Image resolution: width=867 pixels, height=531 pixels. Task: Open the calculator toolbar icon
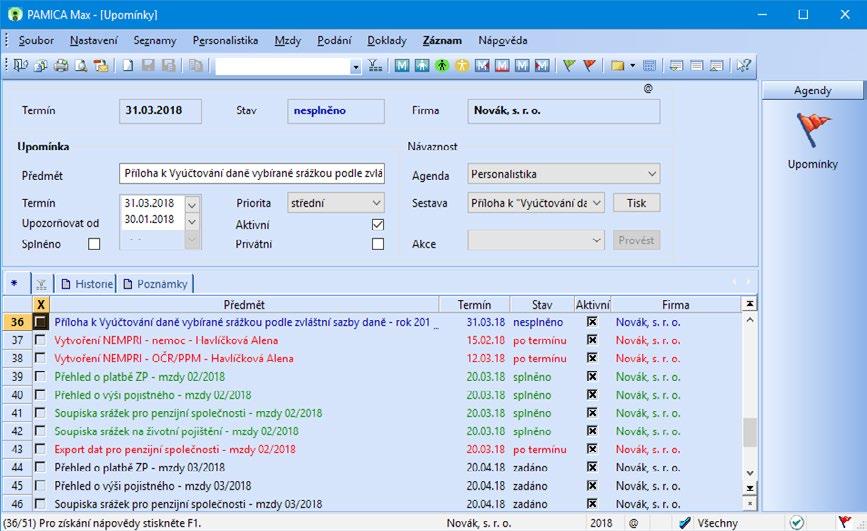[x=649, y=65]
